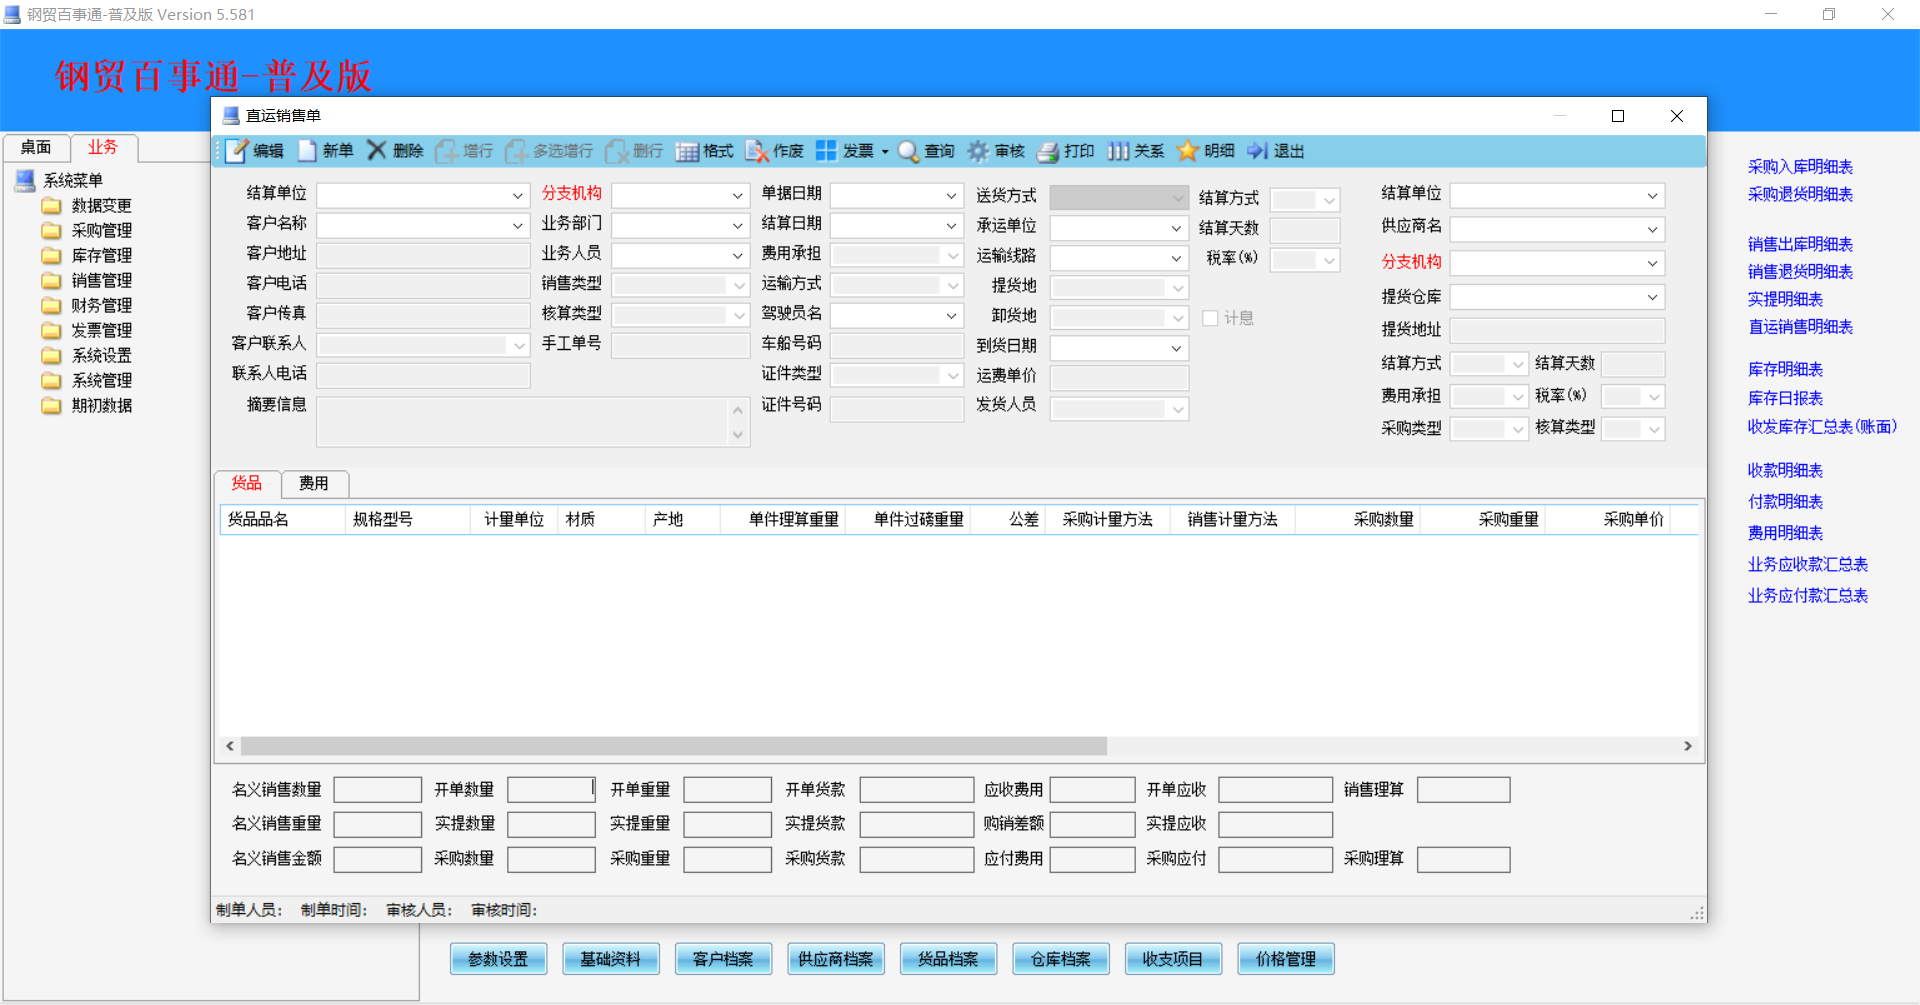Open 供应商档案 supplier records
Viewport: 1920px width, 1005px height.
tap(835, 959)
